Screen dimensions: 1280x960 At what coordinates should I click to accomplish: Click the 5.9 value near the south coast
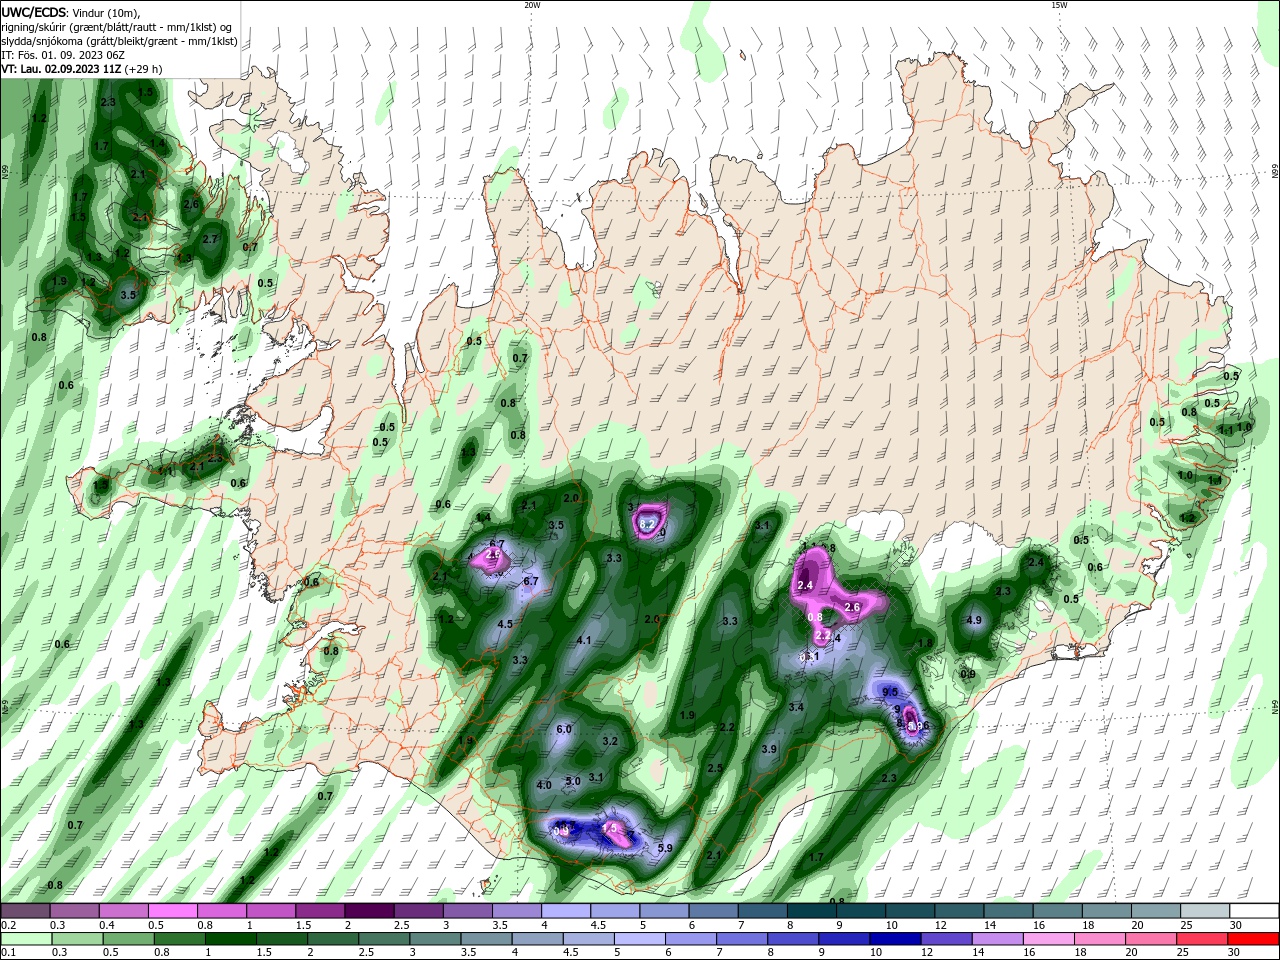pos(665,848)
